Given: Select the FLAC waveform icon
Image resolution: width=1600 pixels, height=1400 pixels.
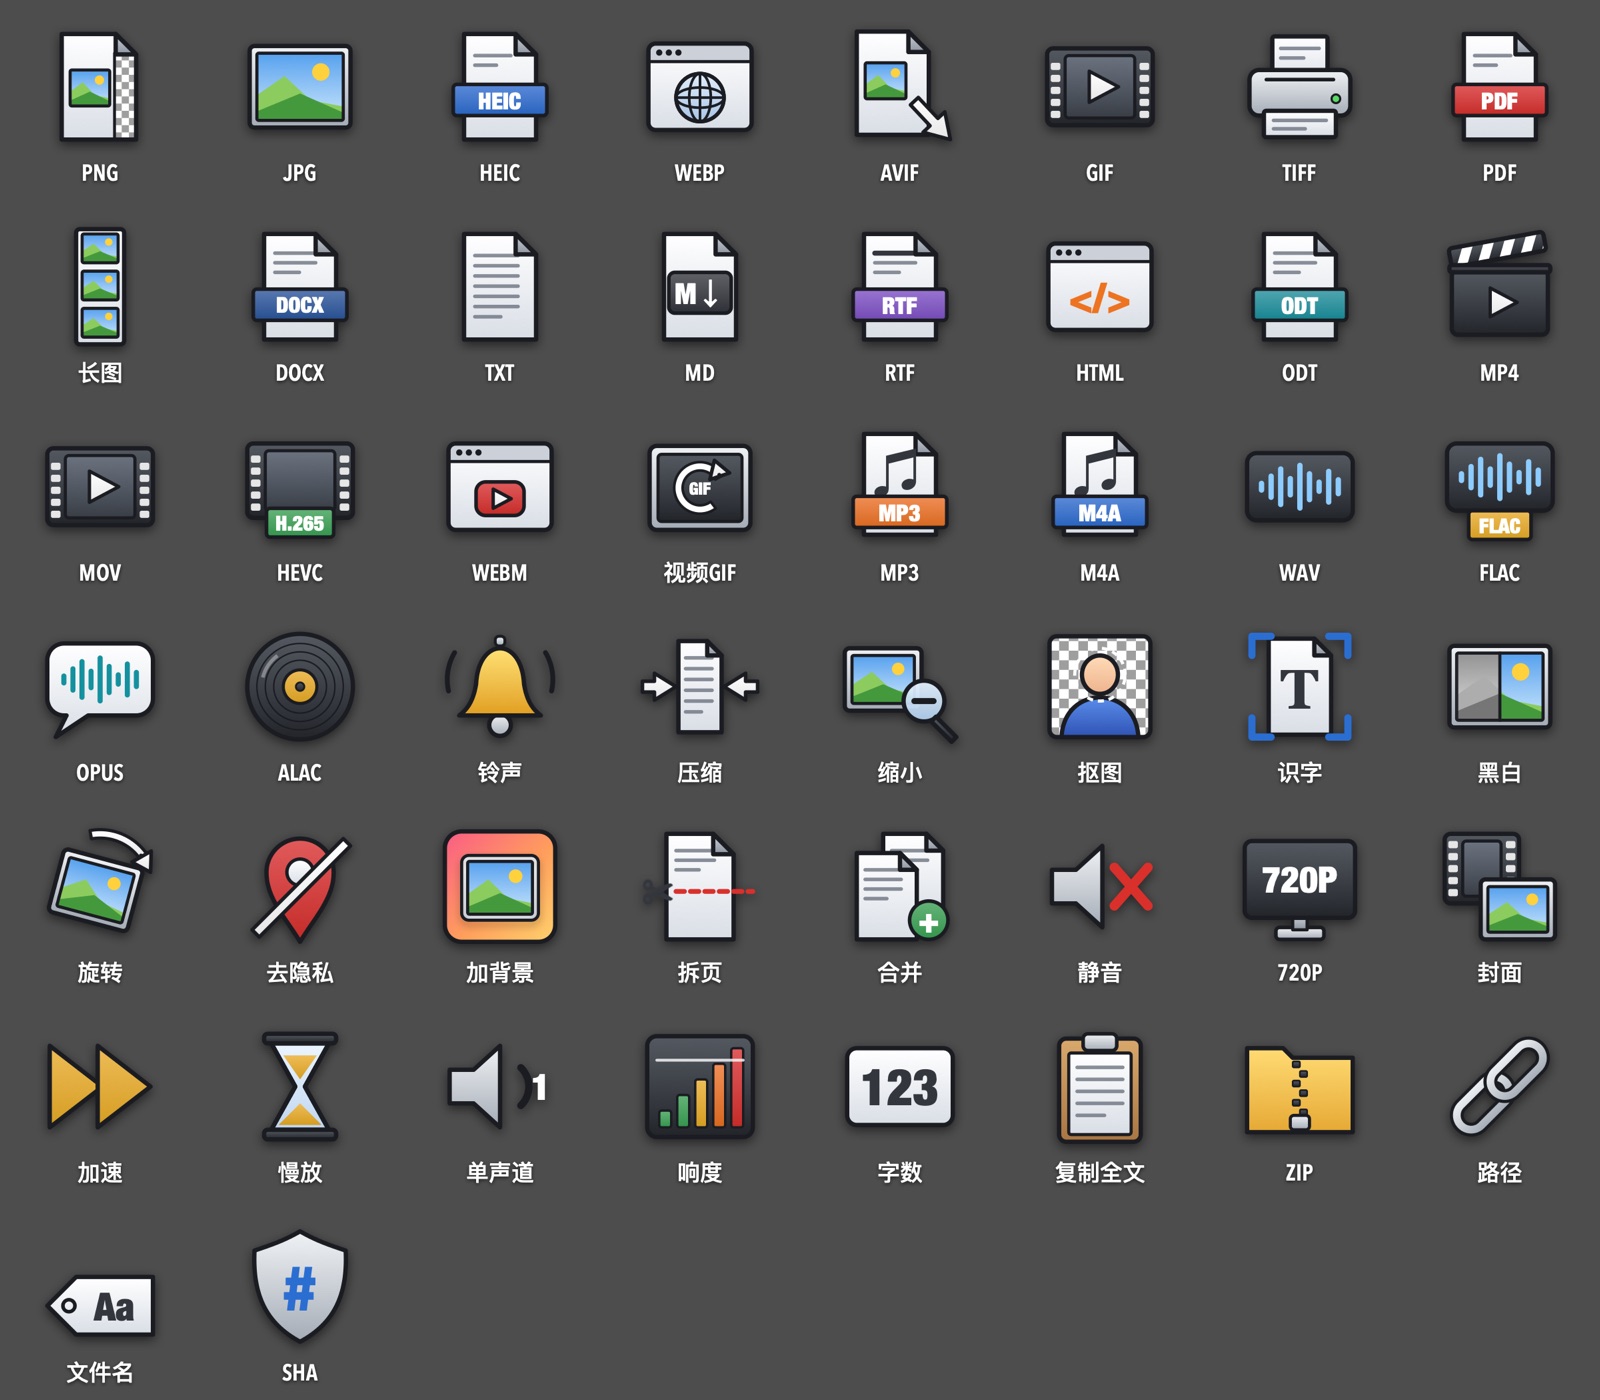Looking at the screenshot, I should (1499, 490).
